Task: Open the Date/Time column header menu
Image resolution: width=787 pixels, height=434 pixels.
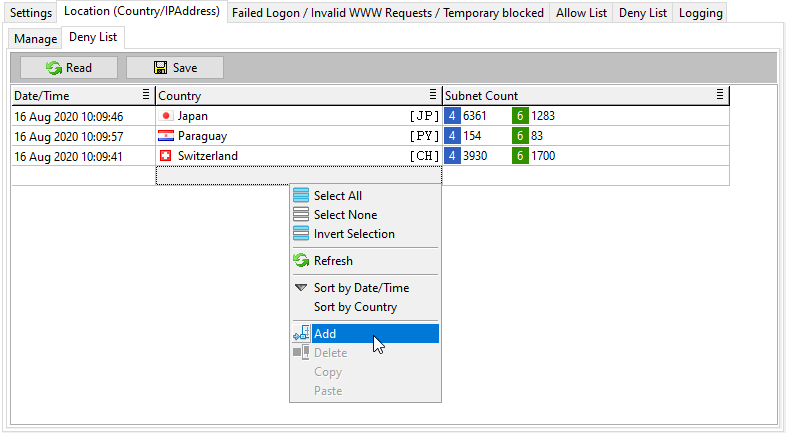Action: coord(146,94)
